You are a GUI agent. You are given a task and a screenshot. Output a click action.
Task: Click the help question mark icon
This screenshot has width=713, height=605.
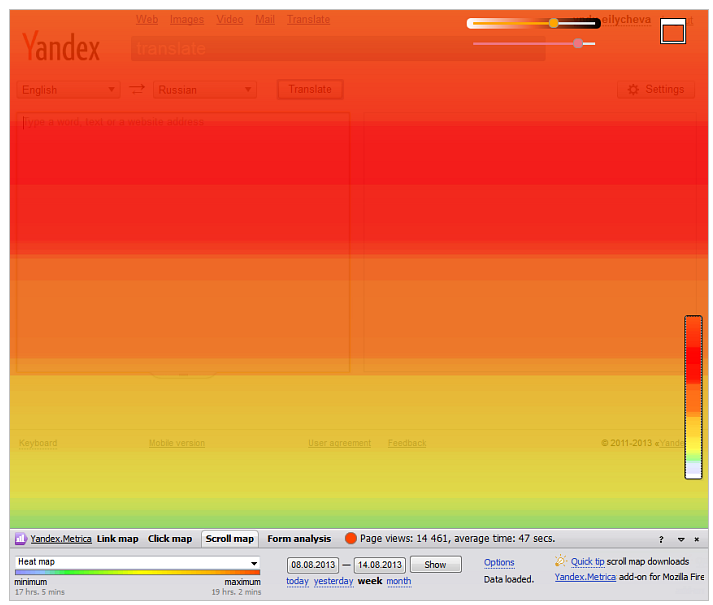click(660, 539)
